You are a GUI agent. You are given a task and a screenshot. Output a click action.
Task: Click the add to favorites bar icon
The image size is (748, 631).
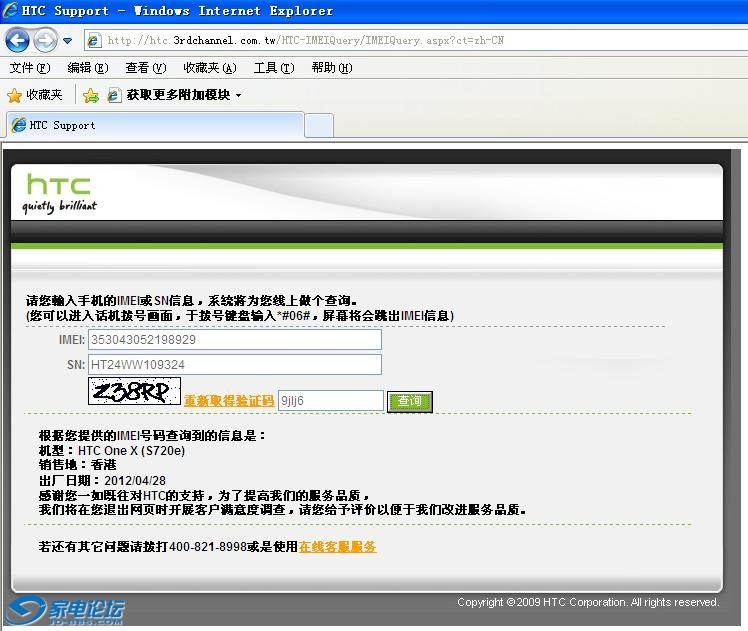[91, 95]
